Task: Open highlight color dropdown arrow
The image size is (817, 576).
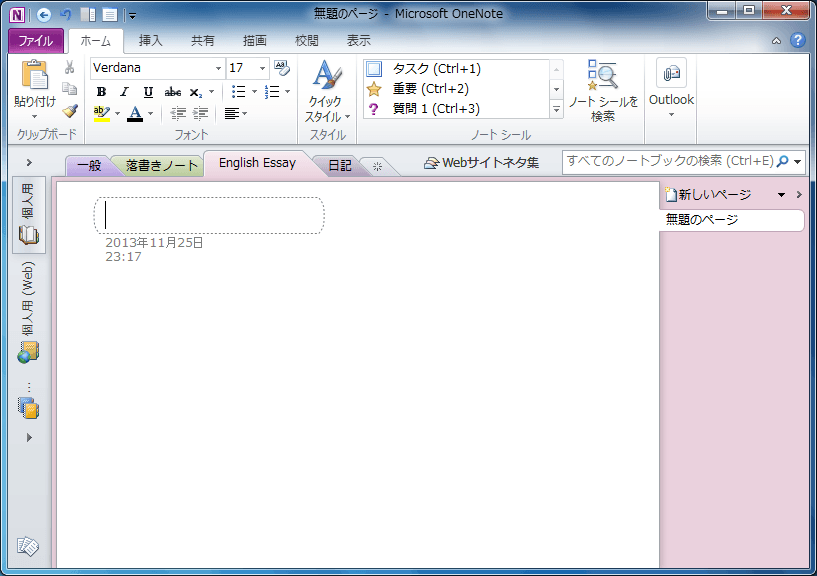Action: 117,113
